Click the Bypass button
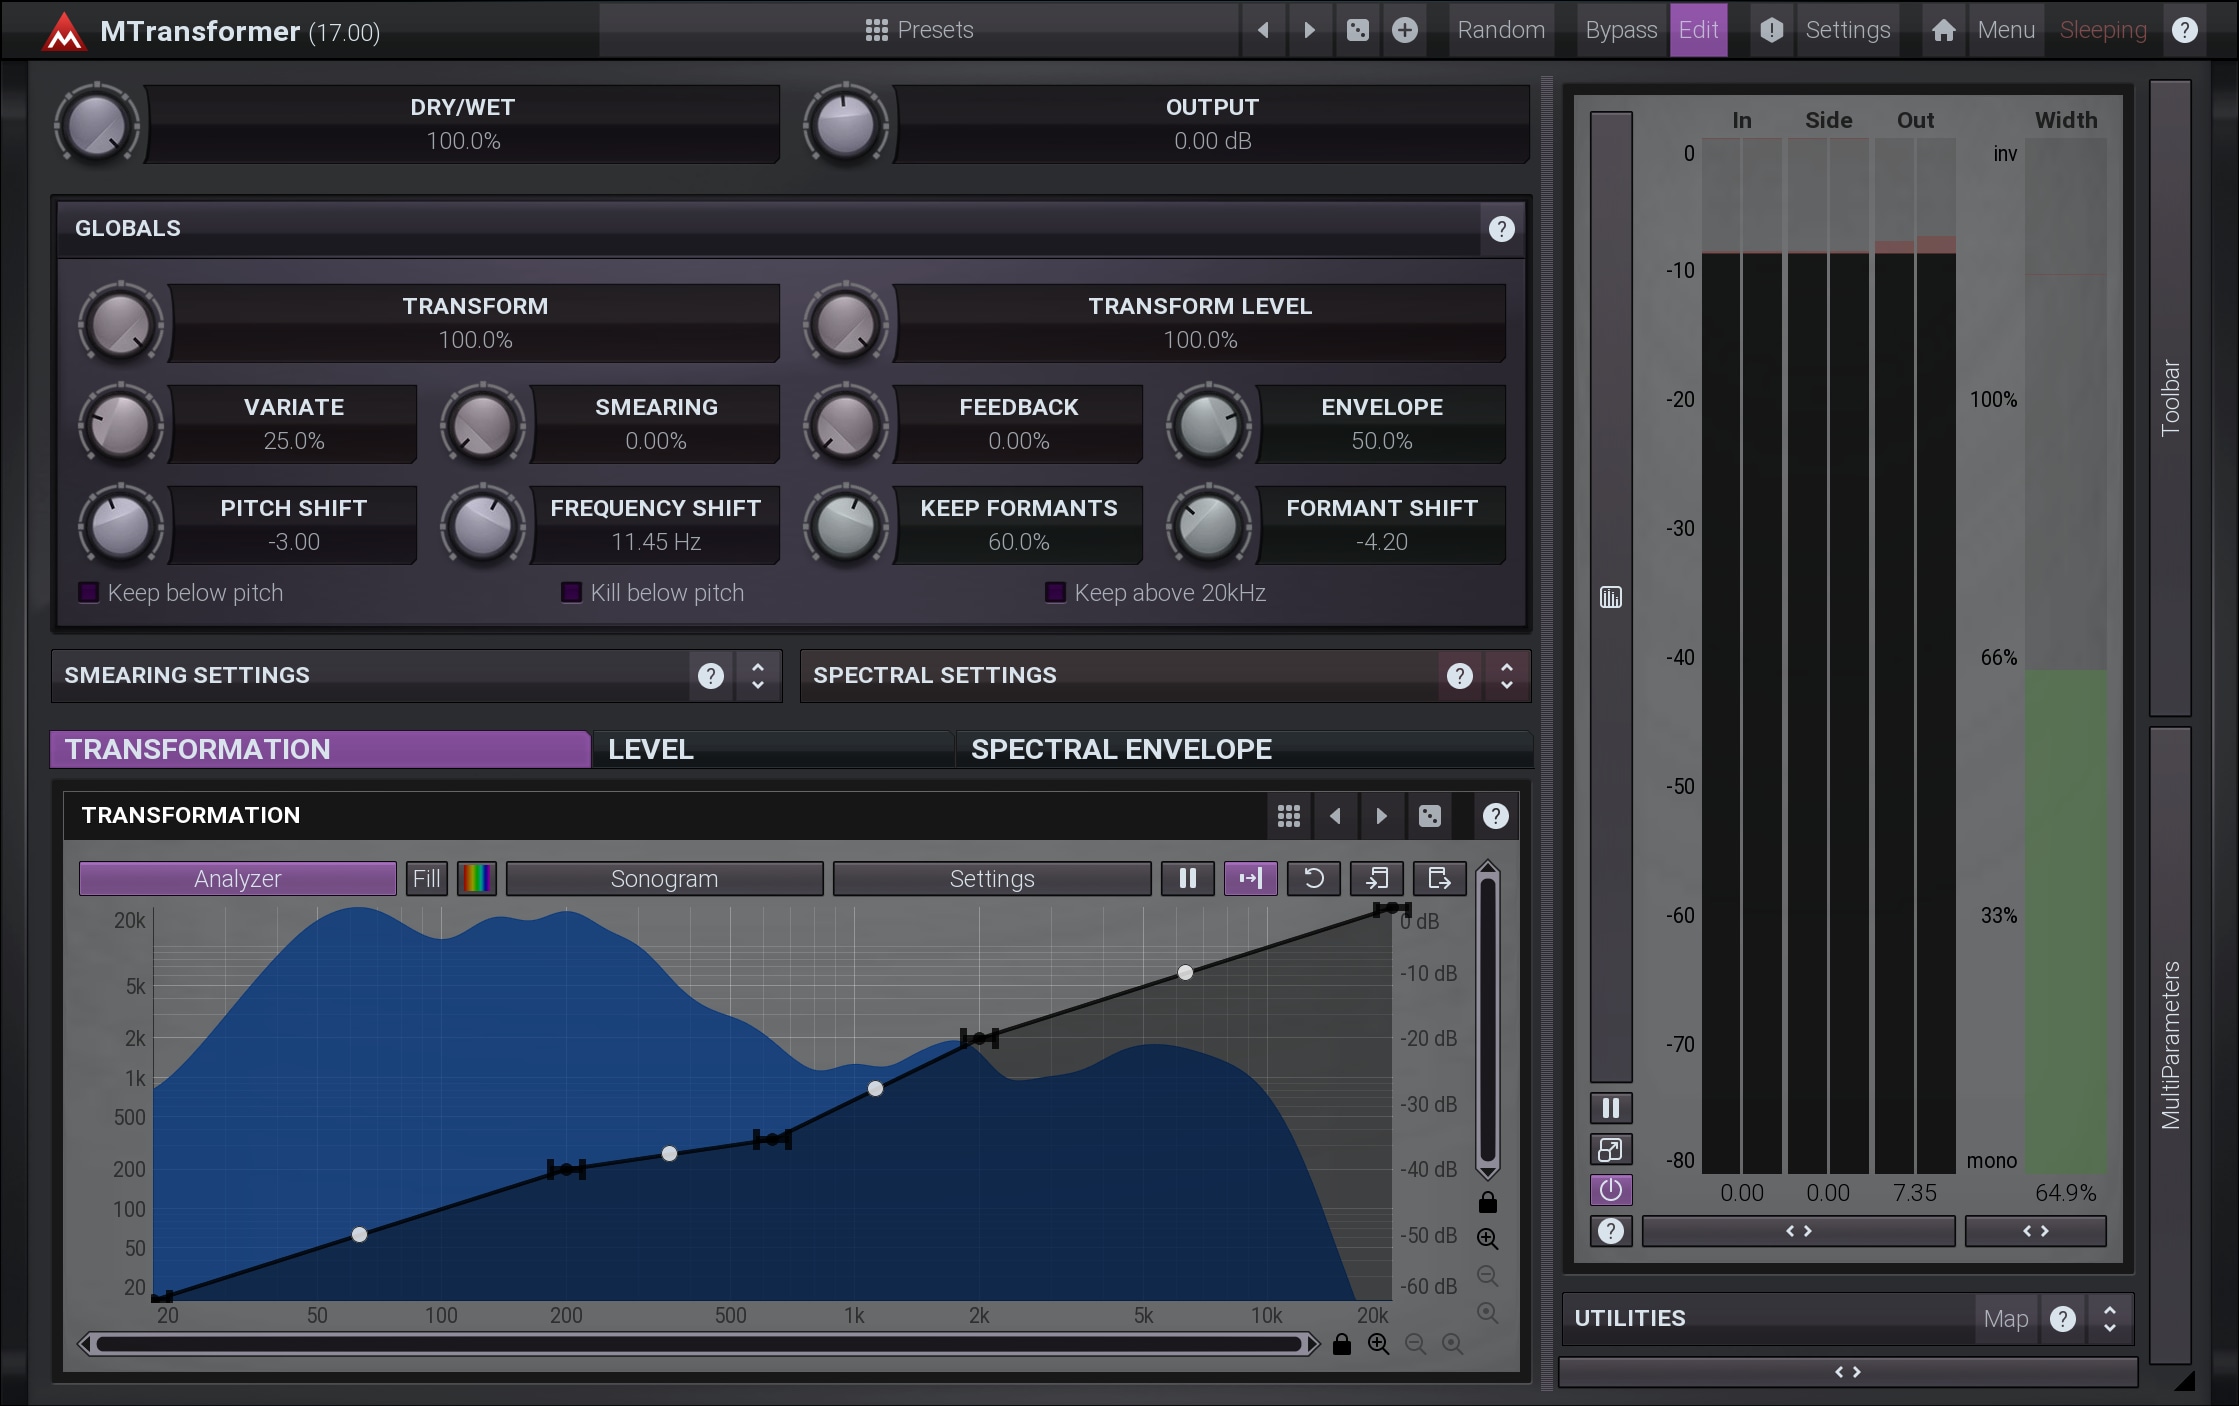 coord(1620,30)
